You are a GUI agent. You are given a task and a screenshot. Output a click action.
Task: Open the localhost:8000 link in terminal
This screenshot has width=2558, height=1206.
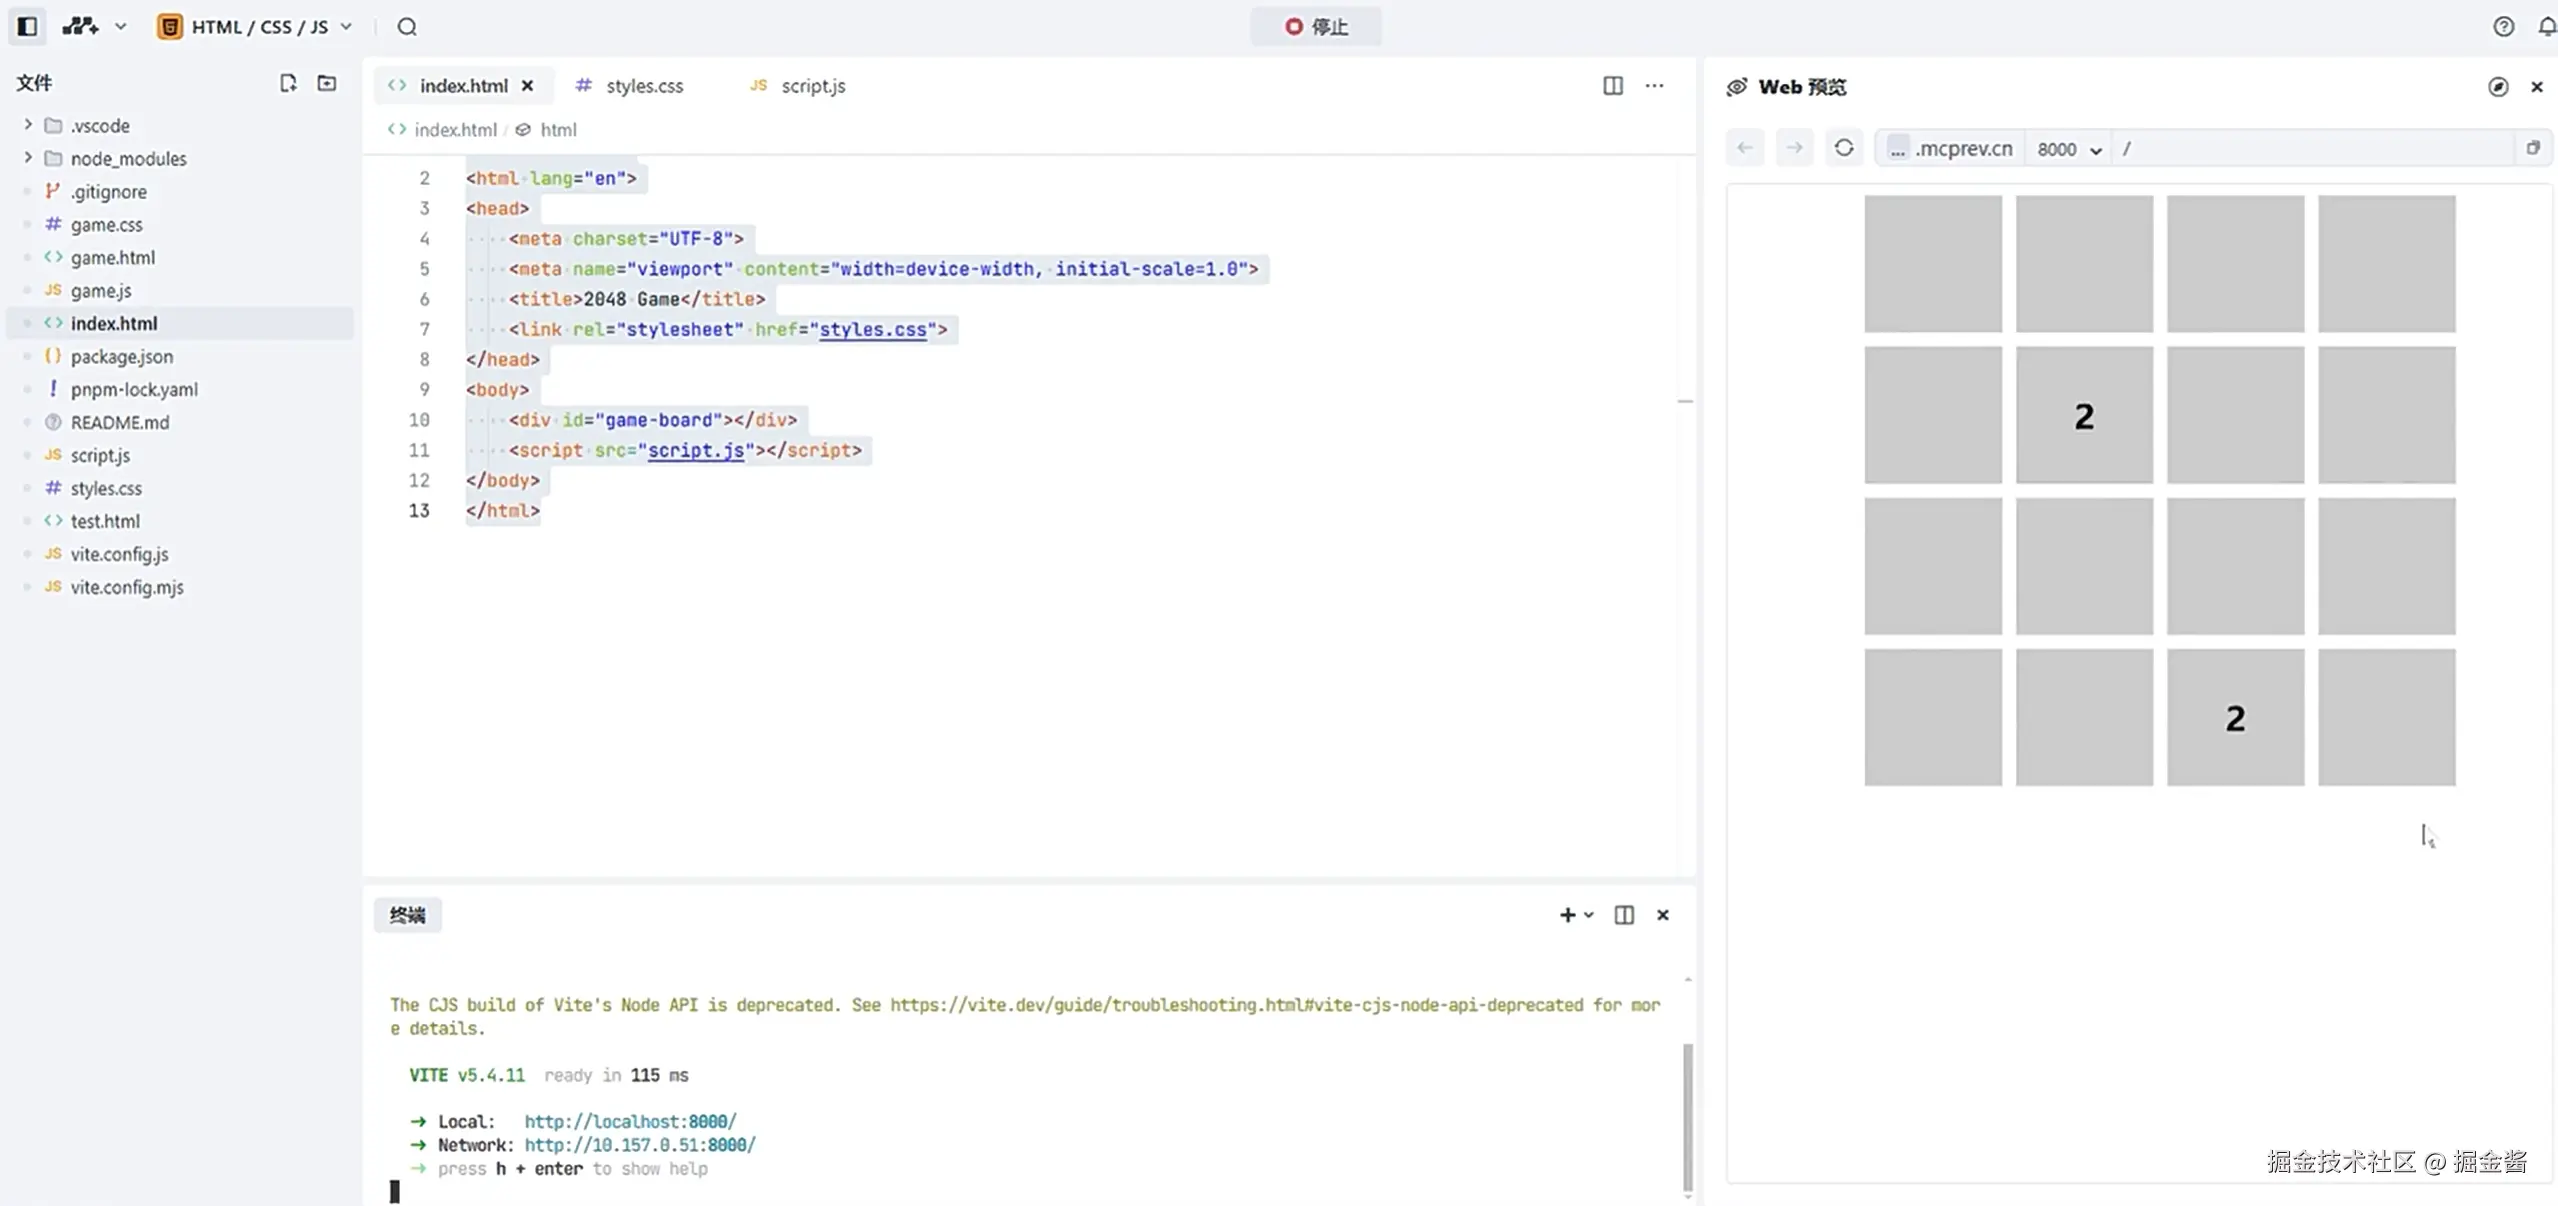pyautogui.click(x=630, y=1121)
